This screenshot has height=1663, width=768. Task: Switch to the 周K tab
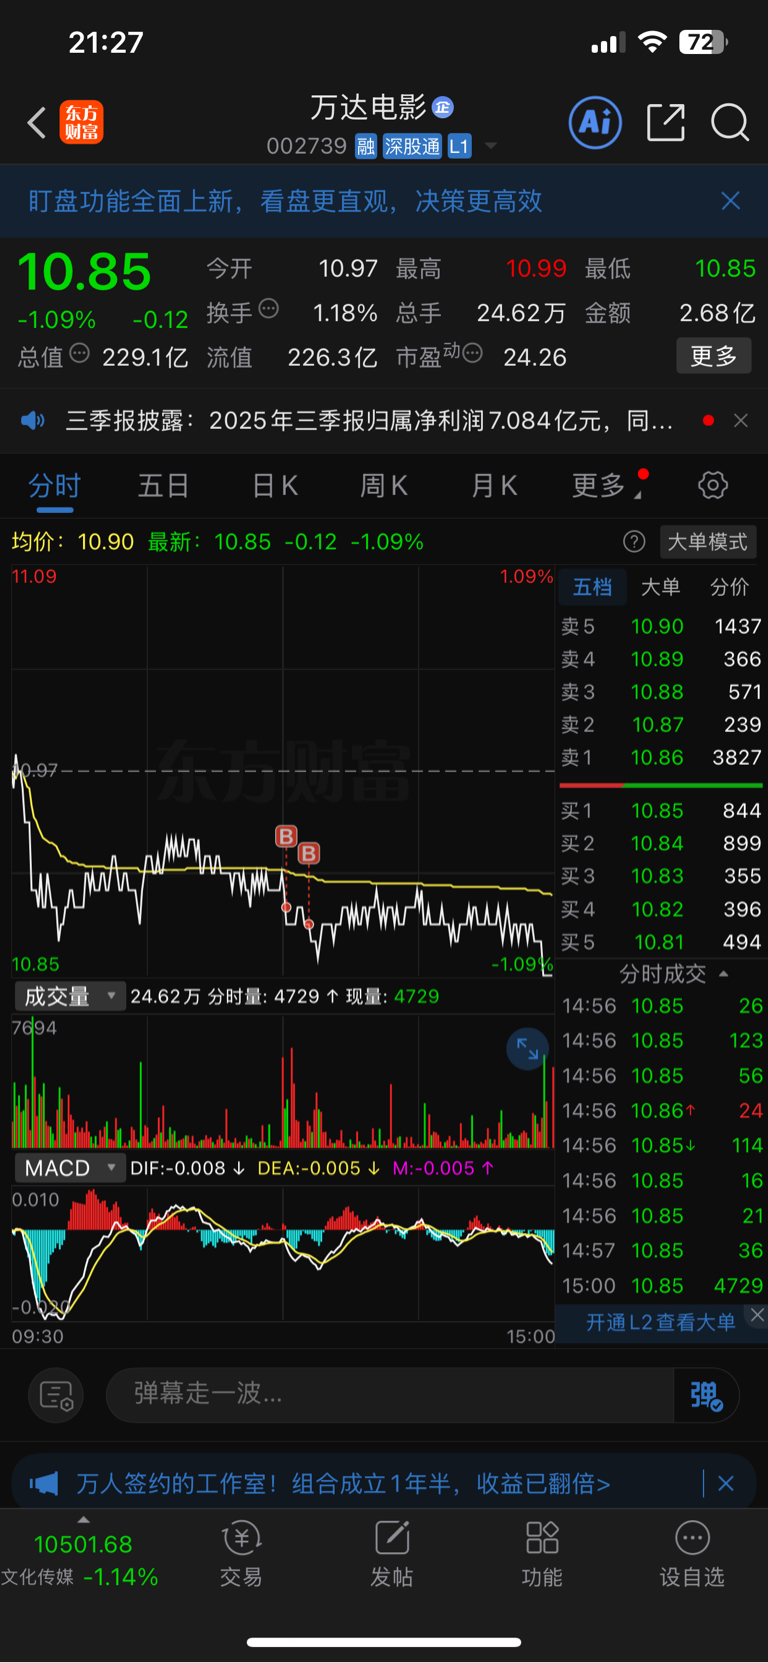pyautogui.click(x=384, y=486)
